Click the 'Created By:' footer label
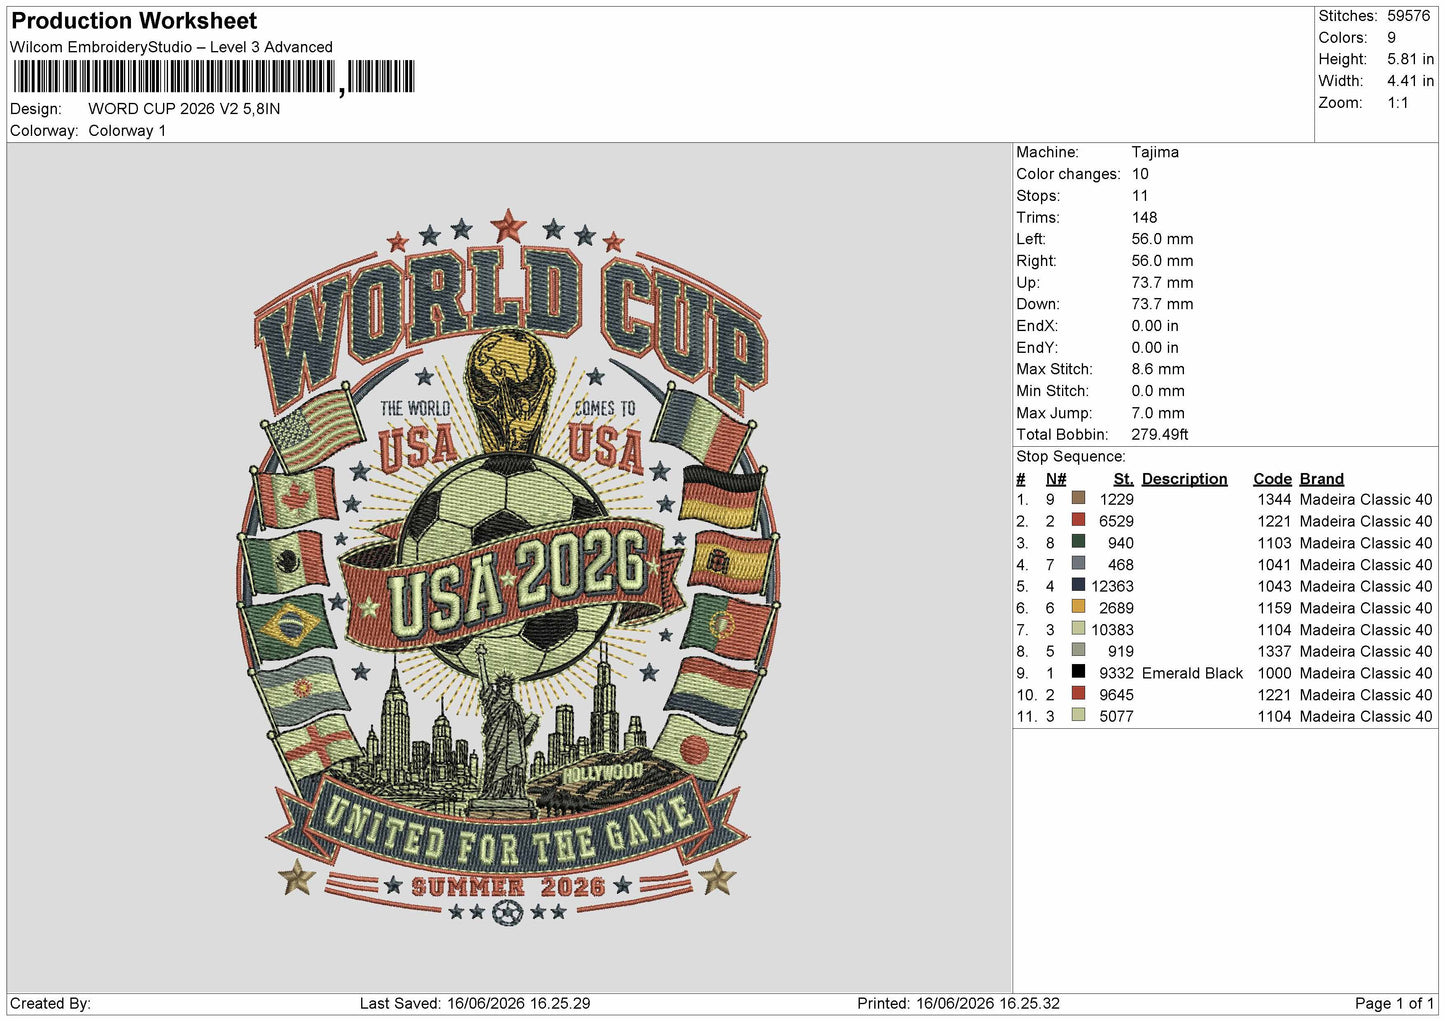Image resolution: width=1445 pixels, height=1021 pixels. [50, 1003]
